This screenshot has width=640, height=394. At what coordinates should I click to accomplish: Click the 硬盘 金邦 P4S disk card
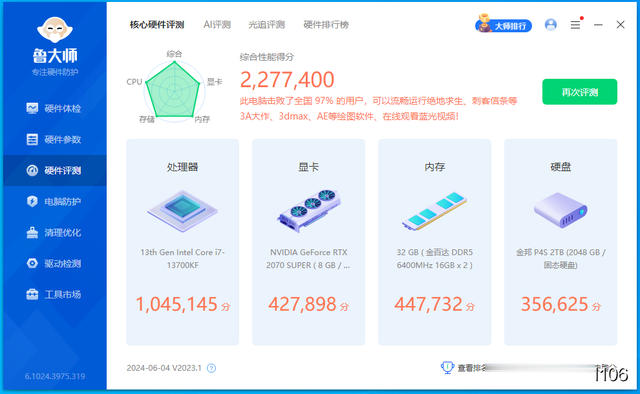(x=561, y=242)
